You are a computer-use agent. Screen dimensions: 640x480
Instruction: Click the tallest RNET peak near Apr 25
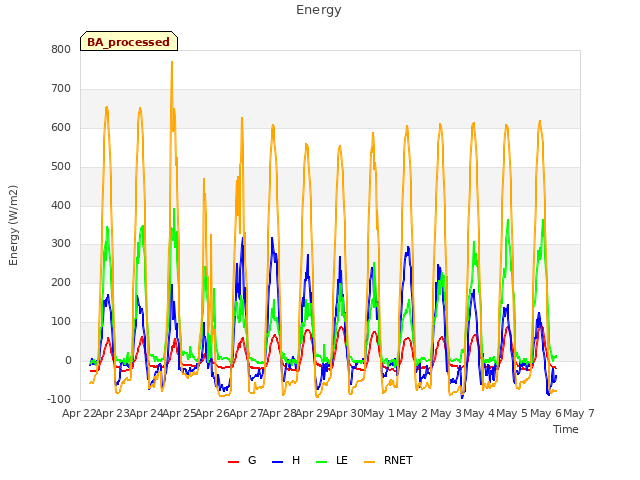pos(172,62)
